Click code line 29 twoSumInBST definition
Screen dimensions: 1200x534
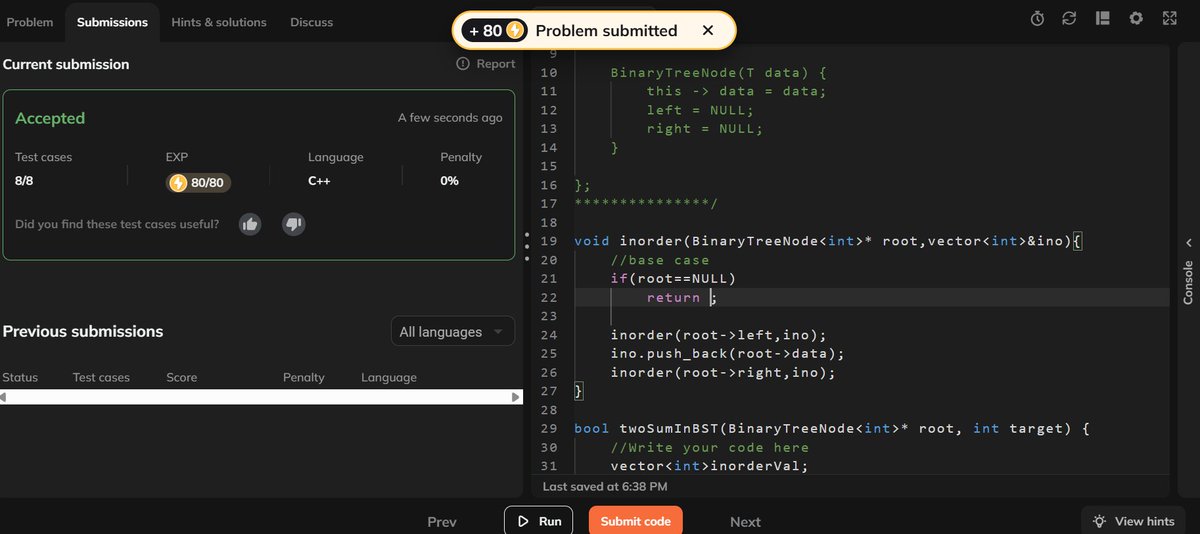832,428
